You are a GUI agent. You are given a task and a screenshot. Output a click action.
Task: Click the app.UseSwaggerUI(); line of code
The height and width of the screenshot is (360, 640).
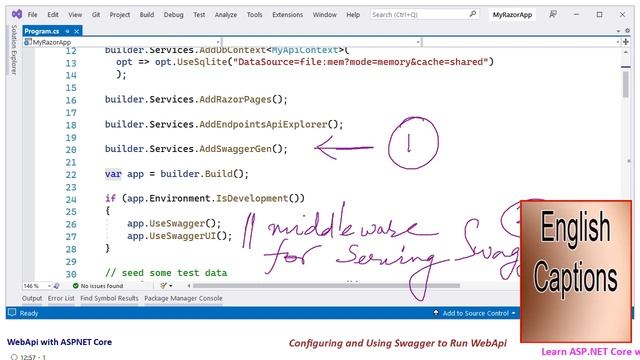180,236
